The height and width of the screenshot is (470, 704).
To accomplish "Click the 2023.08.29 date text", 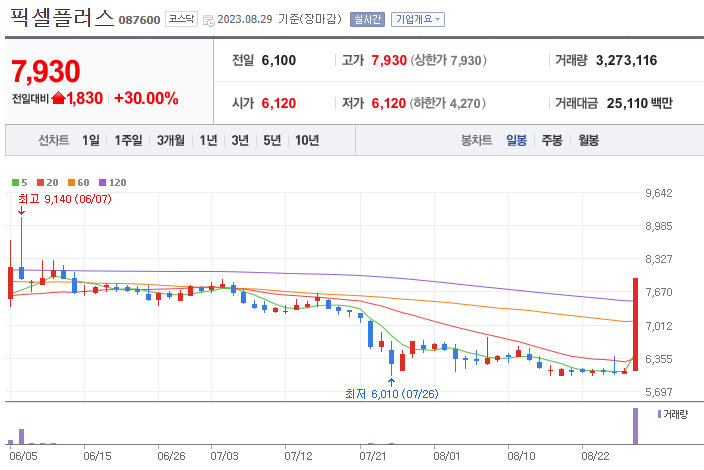I will click(x=245, y=19).
